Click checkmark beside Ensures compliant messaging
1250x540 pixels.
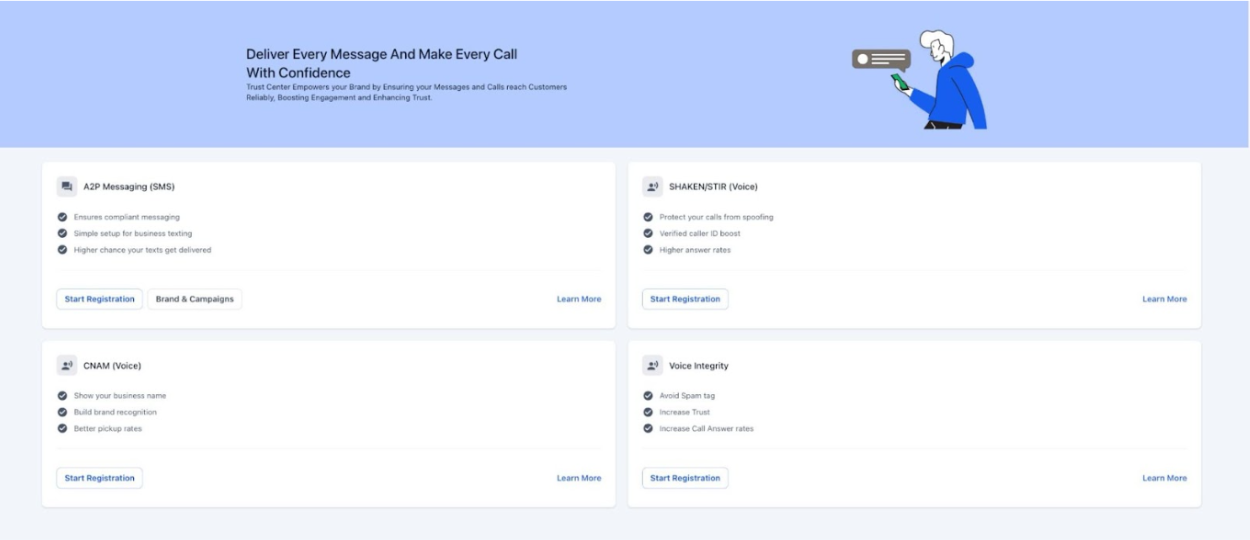pos(63,217)
